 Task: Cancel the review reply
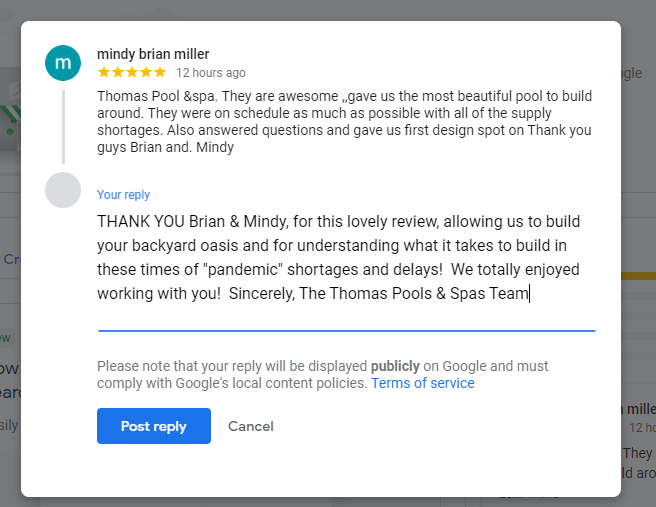(251, 426)
